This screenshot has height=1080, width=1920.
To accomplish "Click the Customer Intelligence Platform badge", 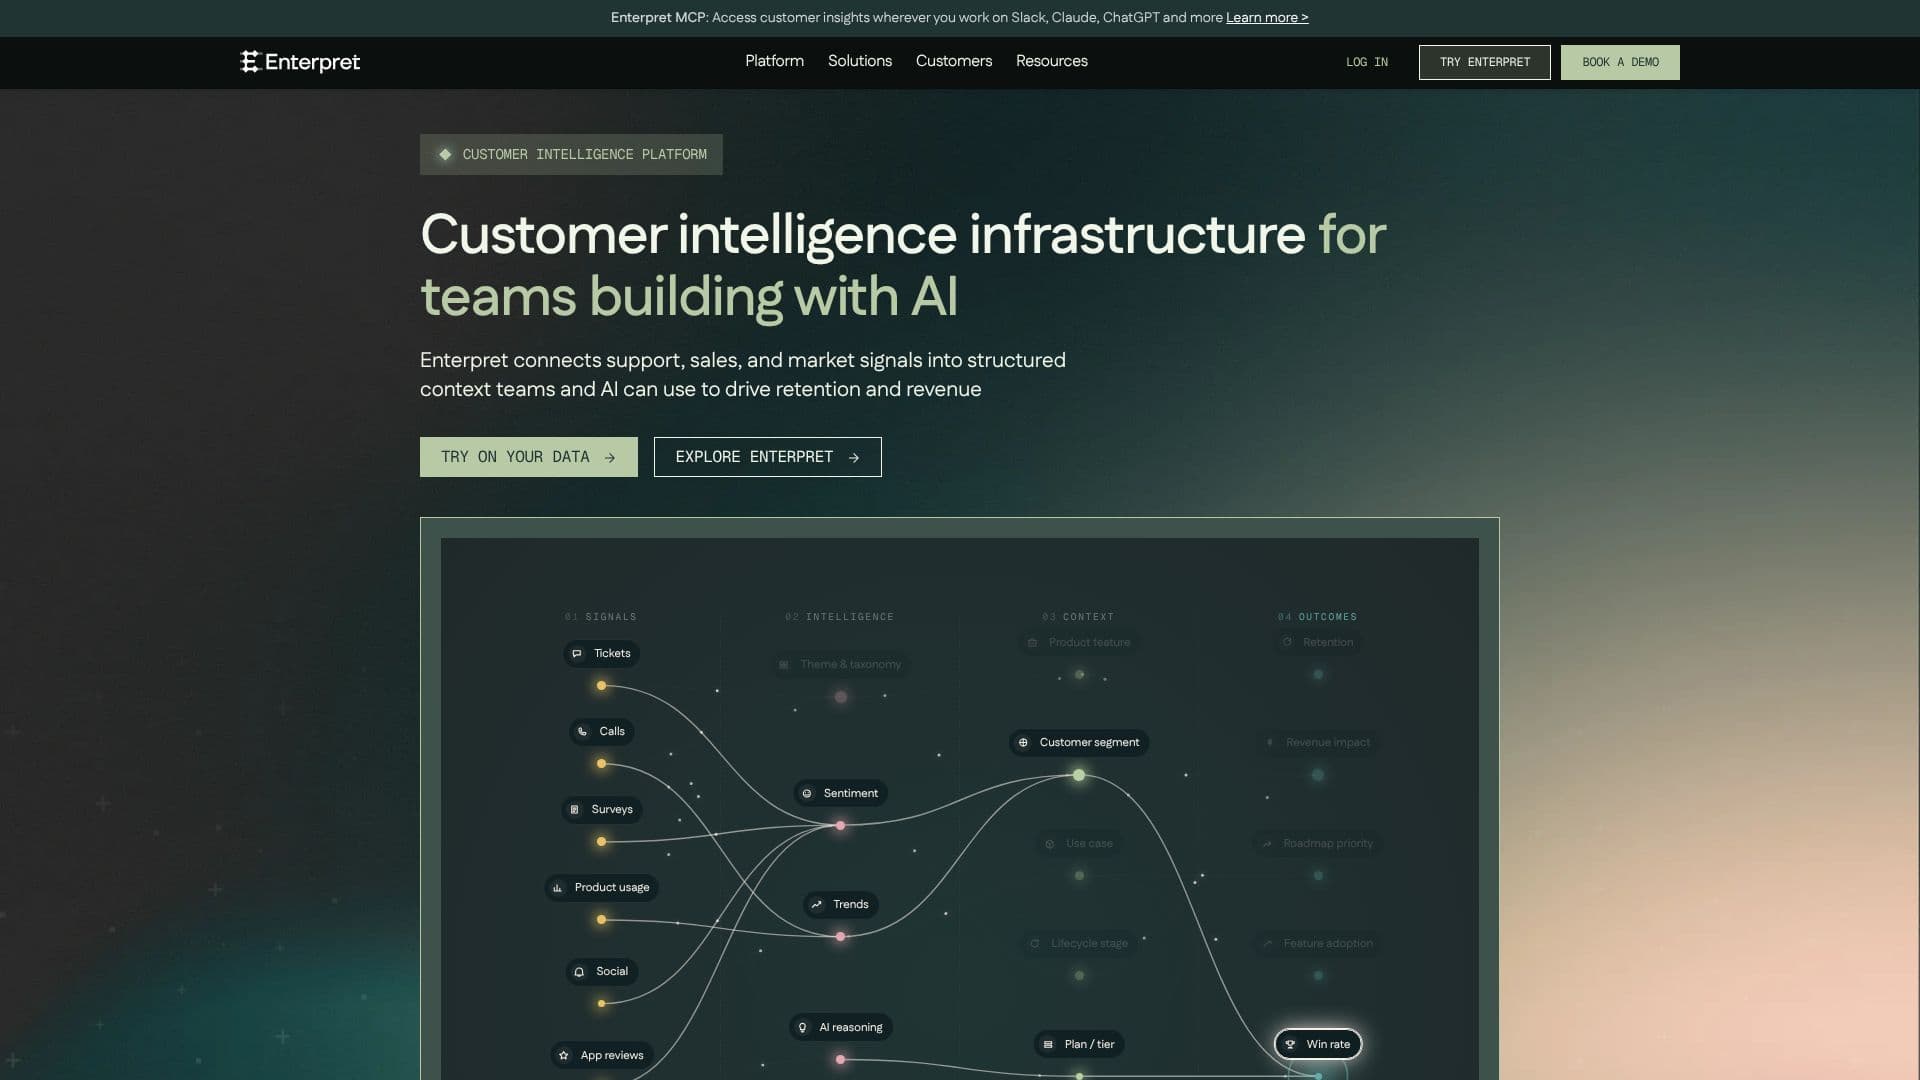I will coord(571,154).
